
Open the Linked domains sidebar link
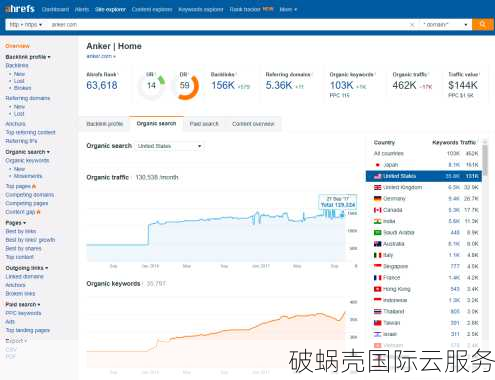(24, 277)
